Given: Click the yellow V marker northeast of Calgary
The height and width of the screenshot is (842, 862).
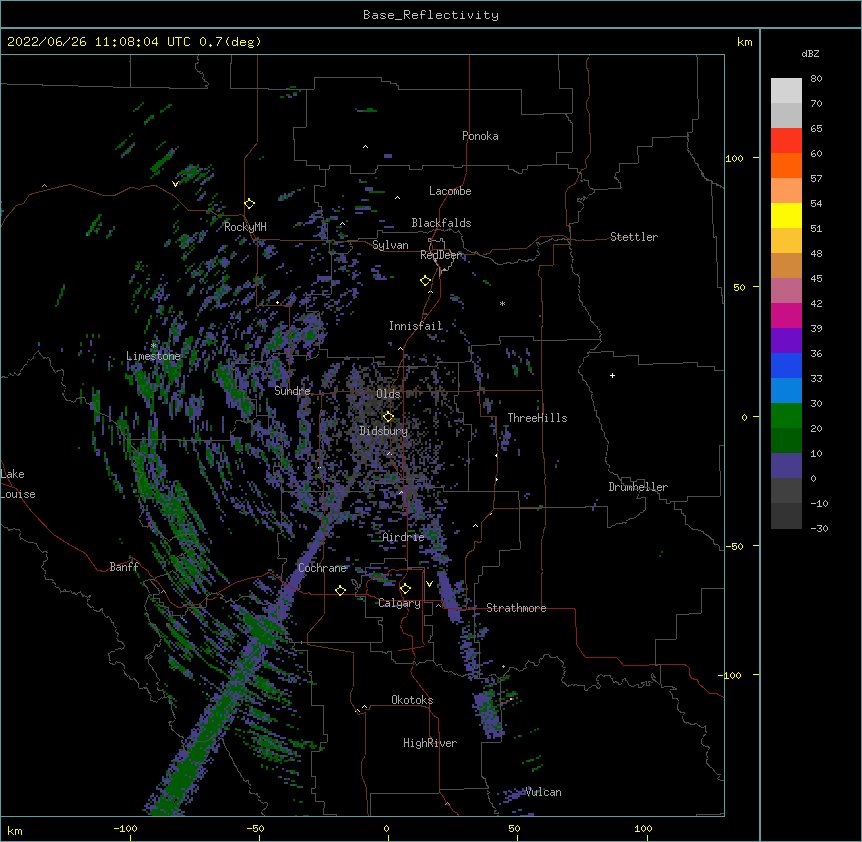Looking at the screenshot, I should pyautogui.click(x=429, y=584).
